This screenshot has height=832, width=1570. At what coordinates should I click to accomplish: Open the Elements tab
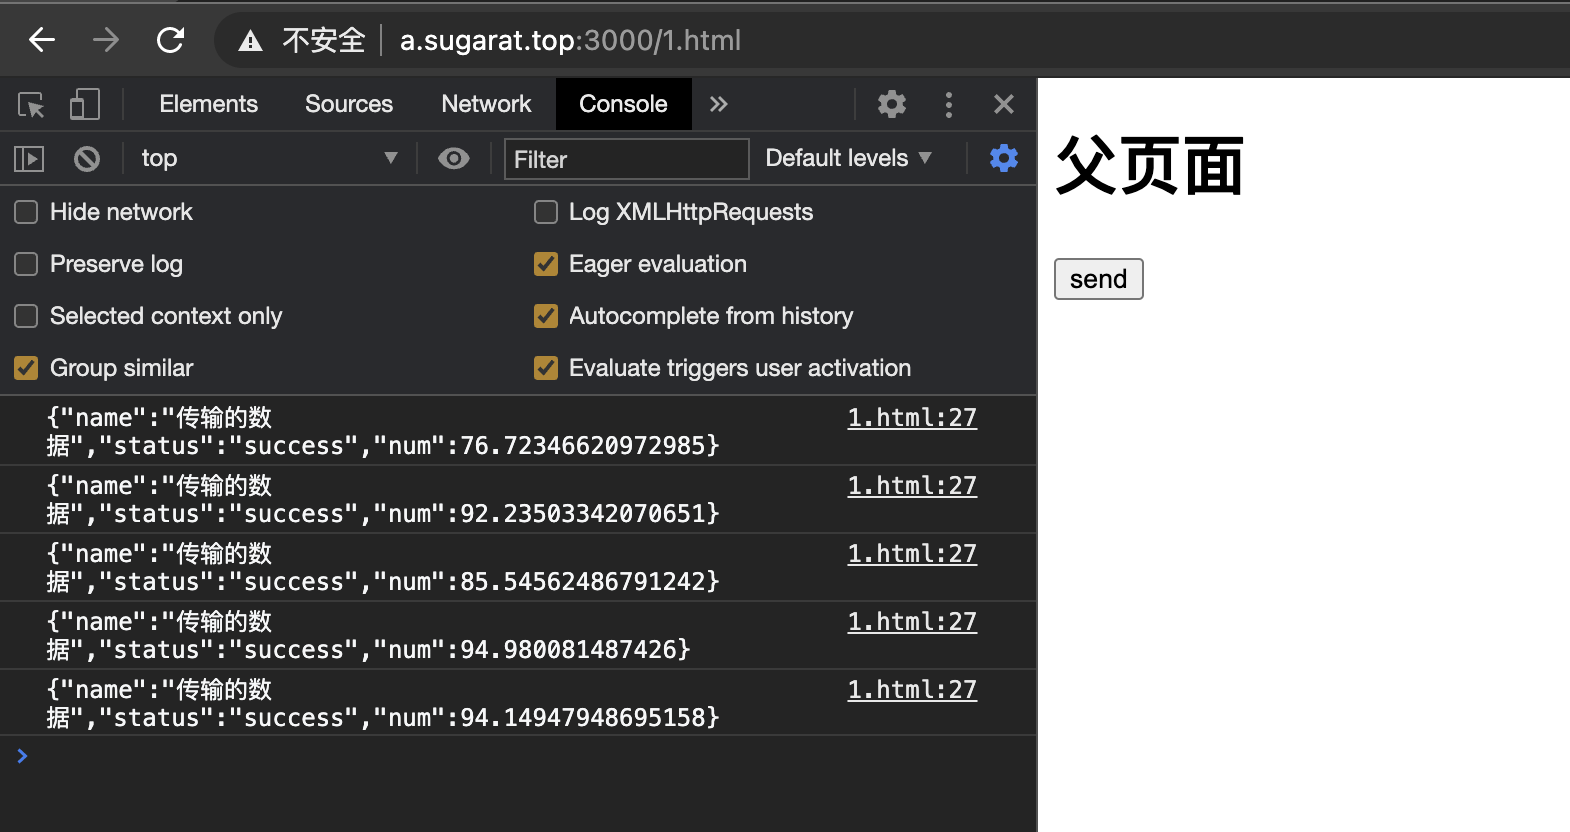[208, 104]
